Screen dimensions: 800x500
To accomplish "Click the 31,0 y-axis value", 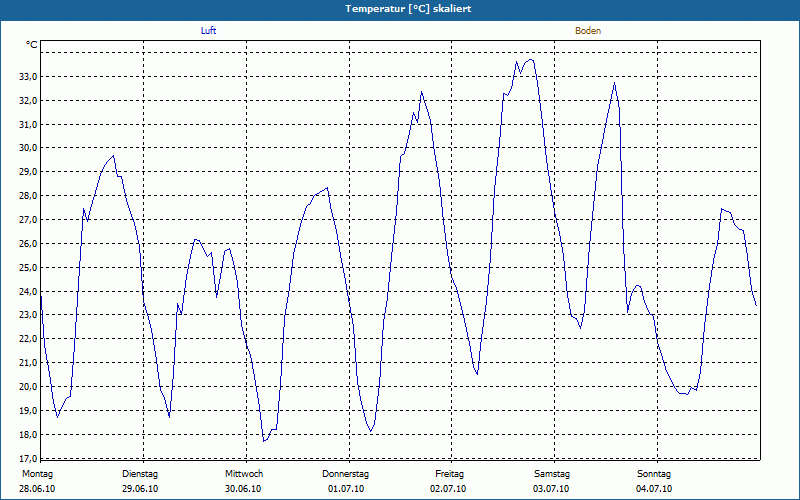I will pos(28,124).
